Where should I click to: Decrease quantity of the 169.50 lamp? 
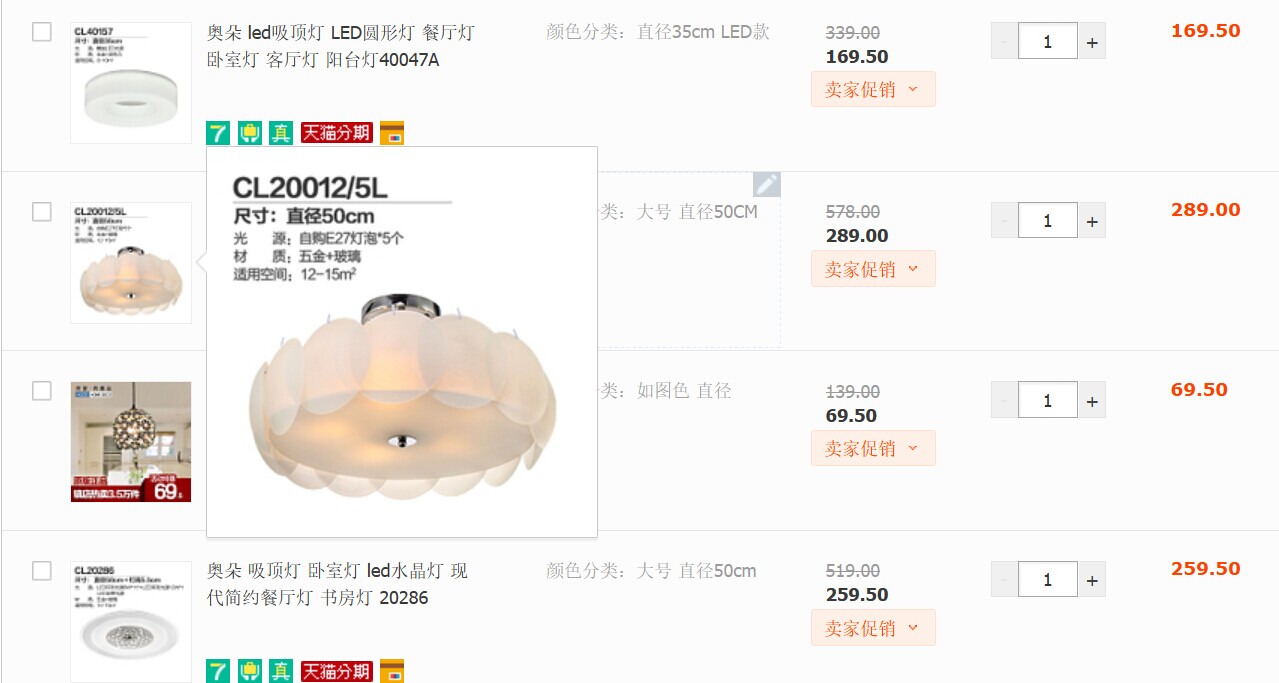[1005, 41]
